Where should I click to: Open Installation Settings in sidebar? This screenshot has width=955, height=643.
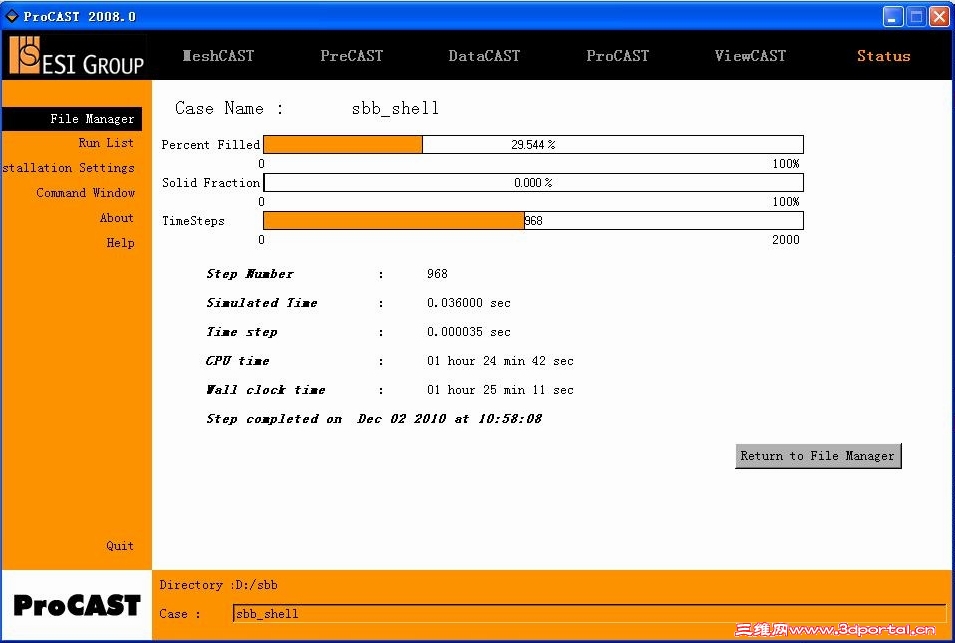point(68,167)
